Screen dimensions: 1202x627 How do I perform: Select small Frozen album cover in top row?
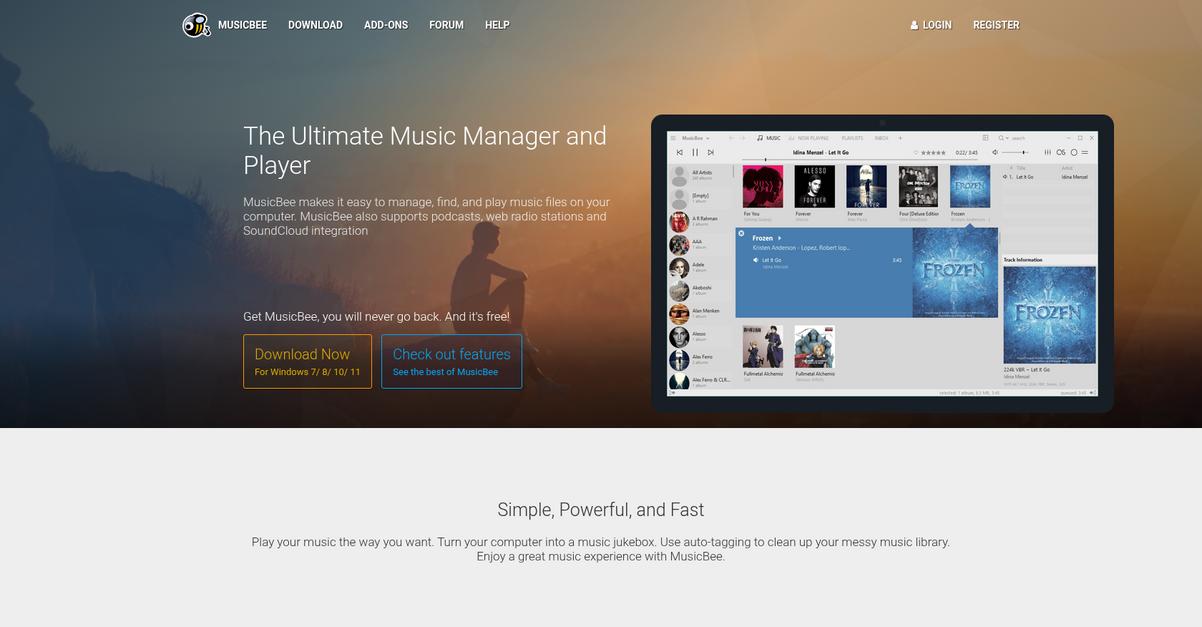[x=970, y=186]
